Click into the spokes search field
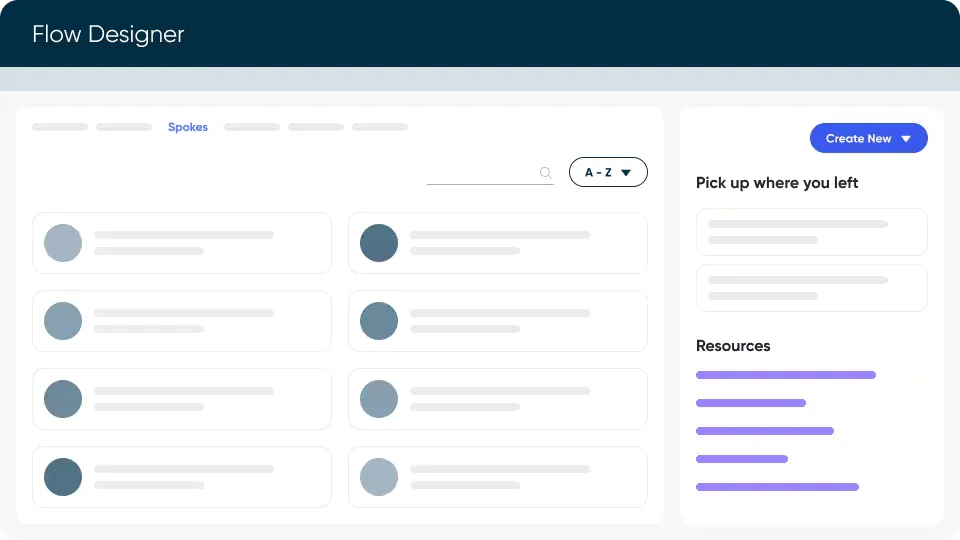Screen dimensions: 960x540 (x=482, y=174)
